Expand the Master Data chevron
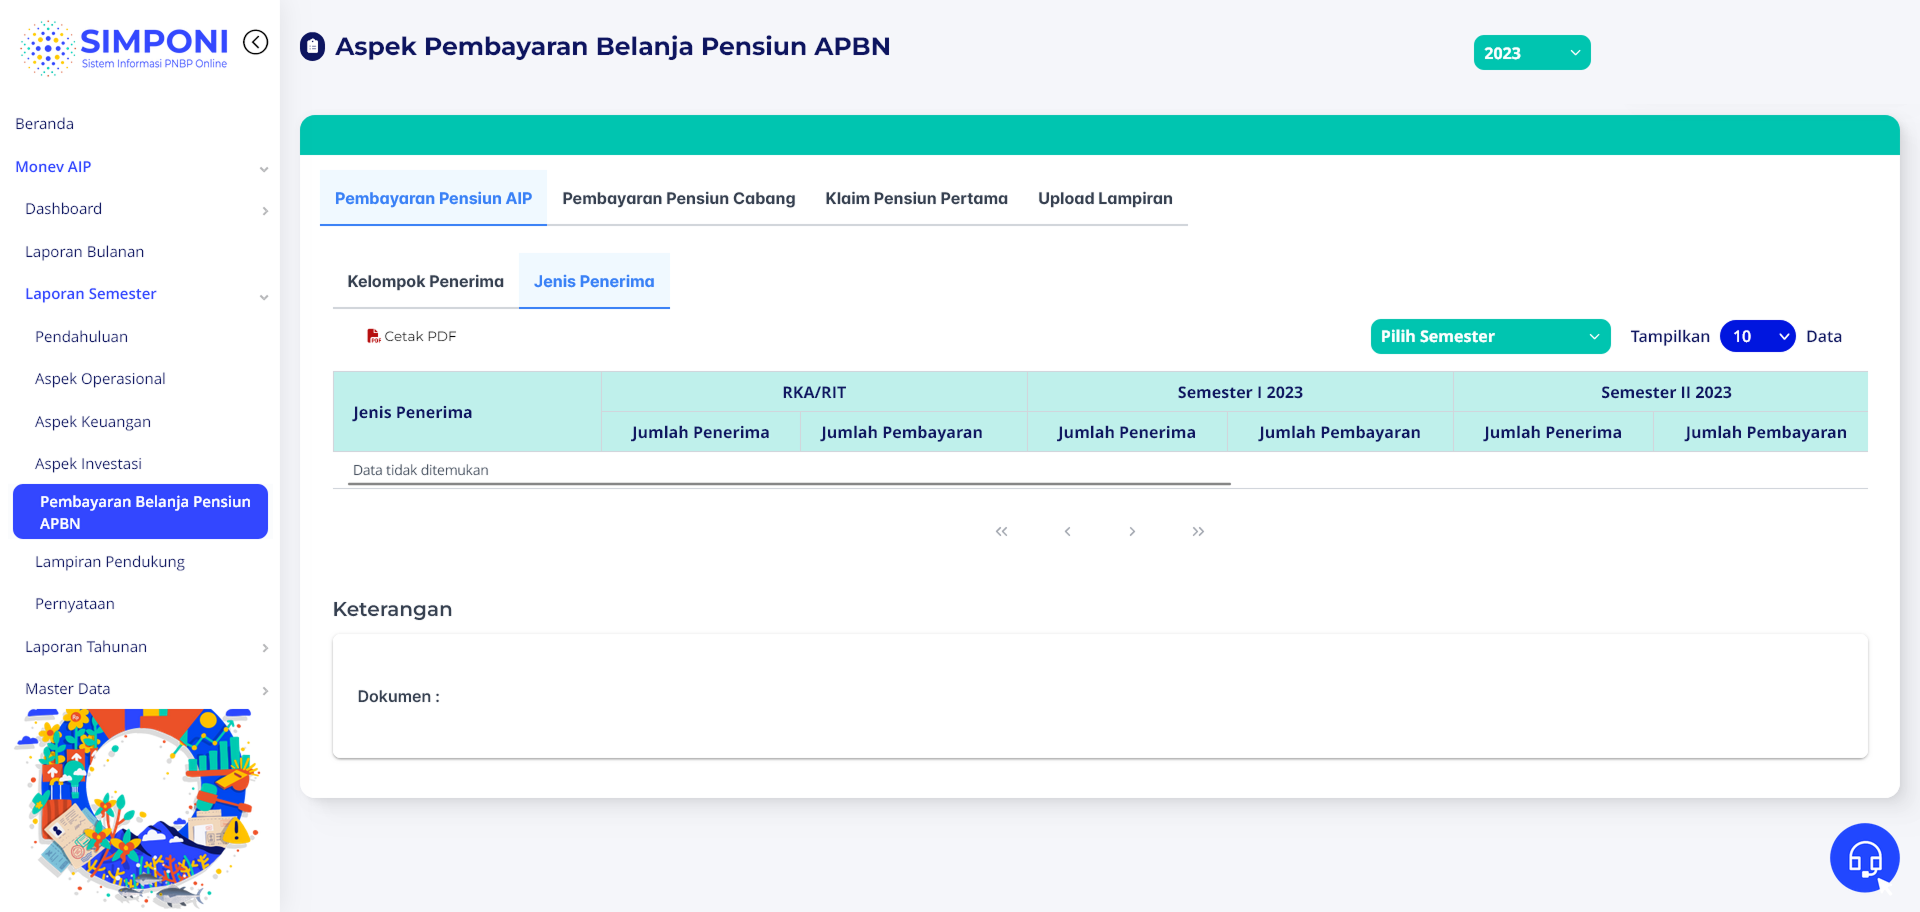Image resolution: width=1920 pixels, height=912 pixels. (x=264, y=691)
